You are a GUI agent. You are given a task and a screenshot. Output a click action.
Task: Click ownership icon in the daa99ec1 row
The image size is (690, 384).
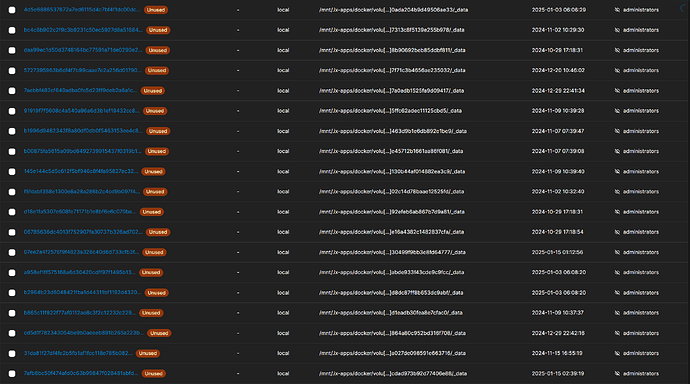[x=617, y=50]
